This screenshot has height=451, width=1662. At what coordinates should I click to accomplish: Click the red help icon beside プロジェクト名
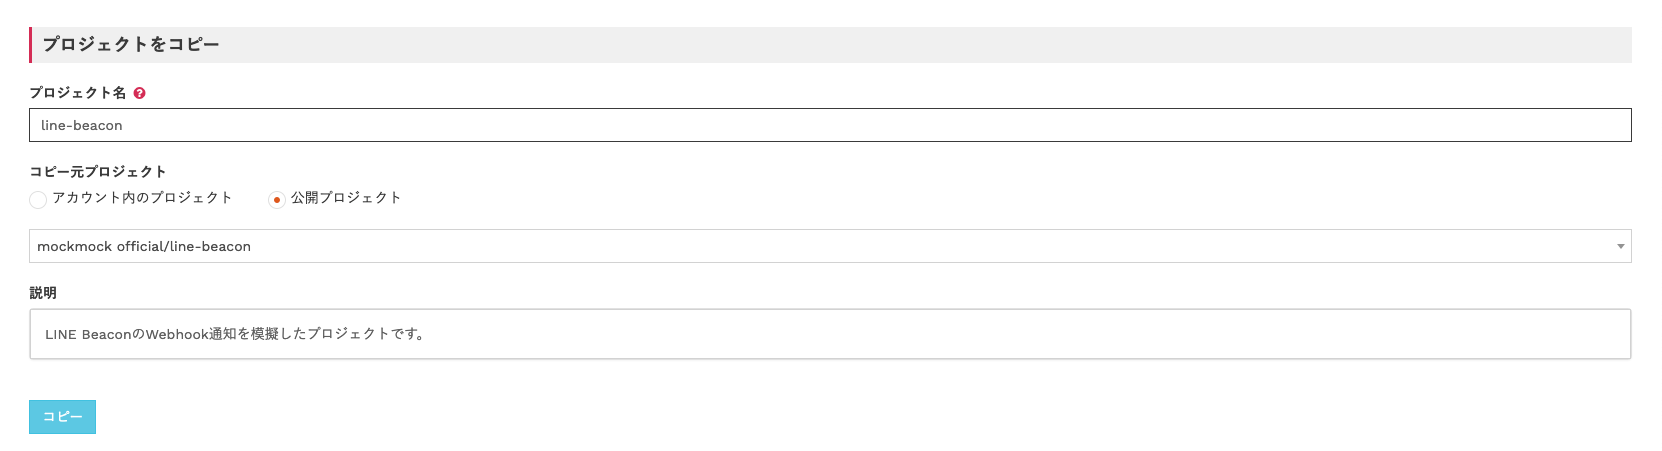(140, 93)
